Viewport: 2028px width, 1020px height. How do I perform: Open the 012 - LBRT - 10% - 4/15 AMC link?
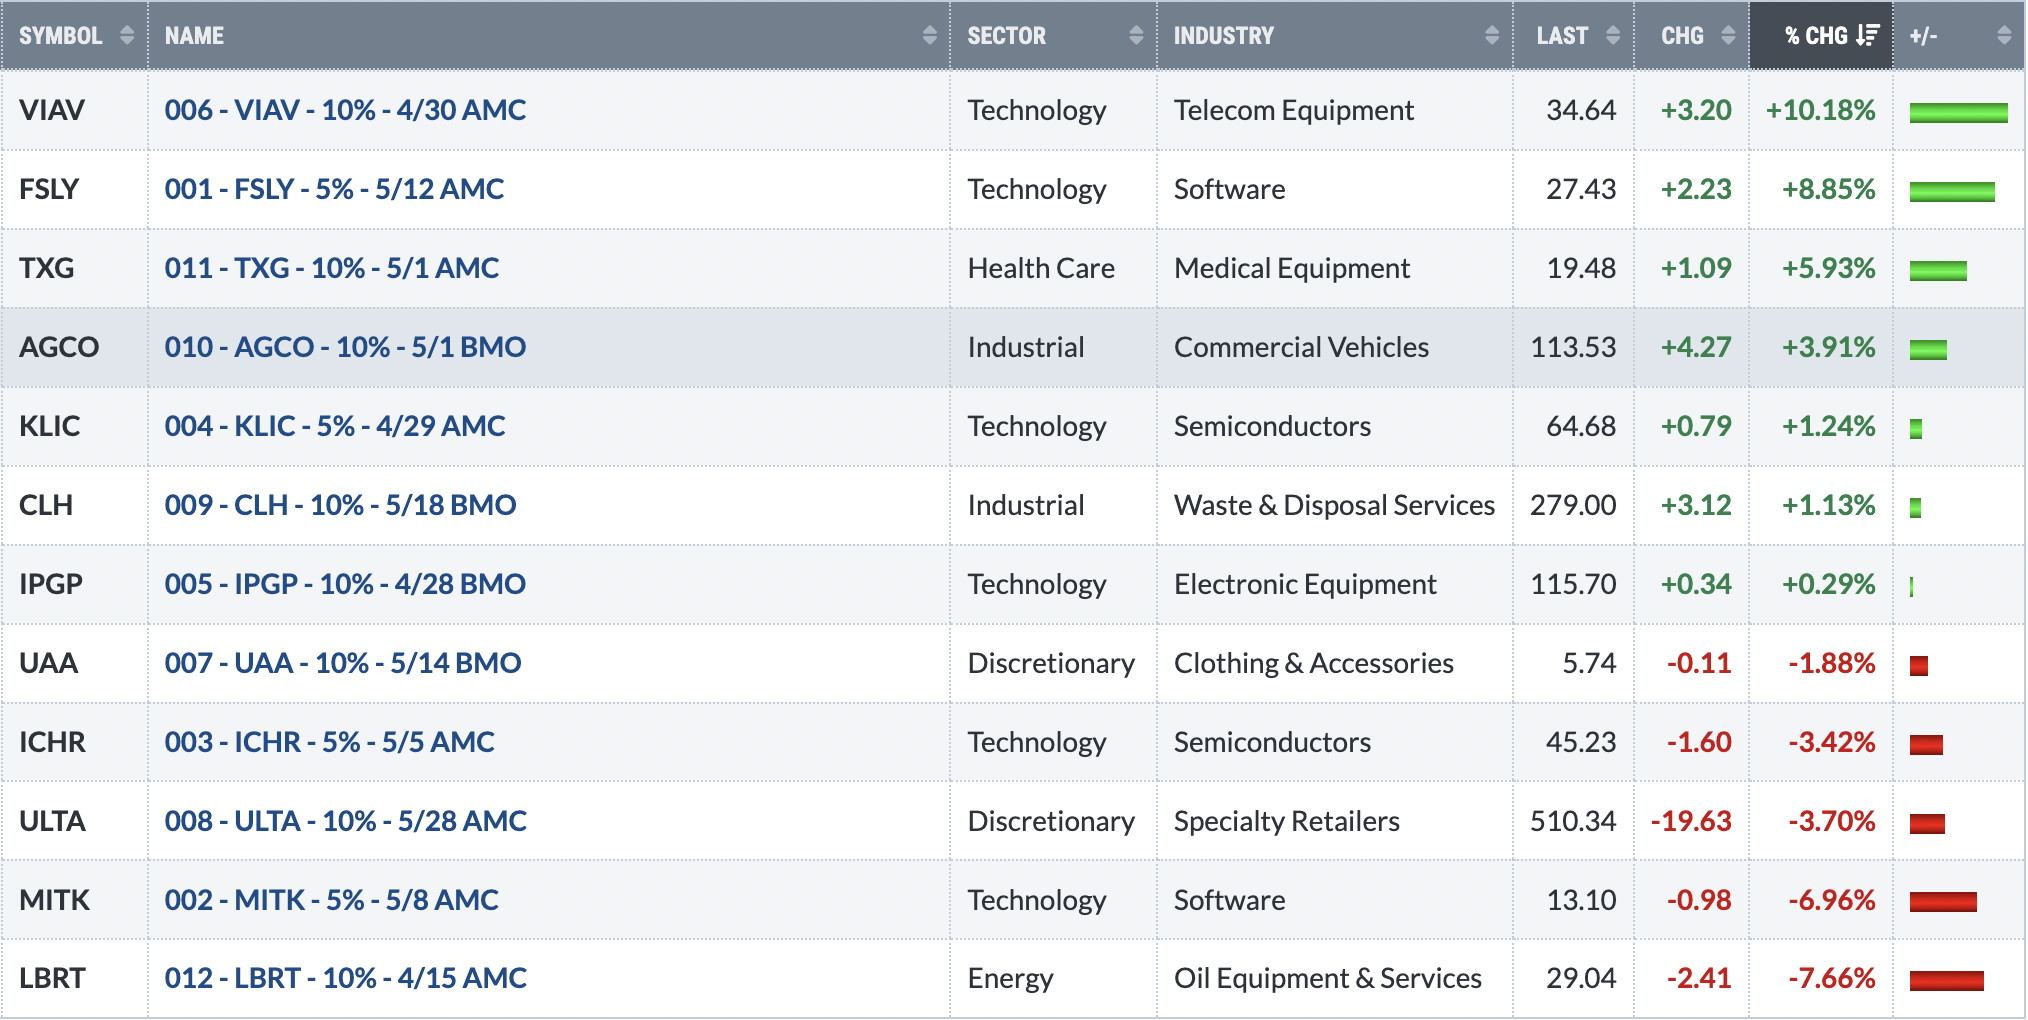click(345, 978)
